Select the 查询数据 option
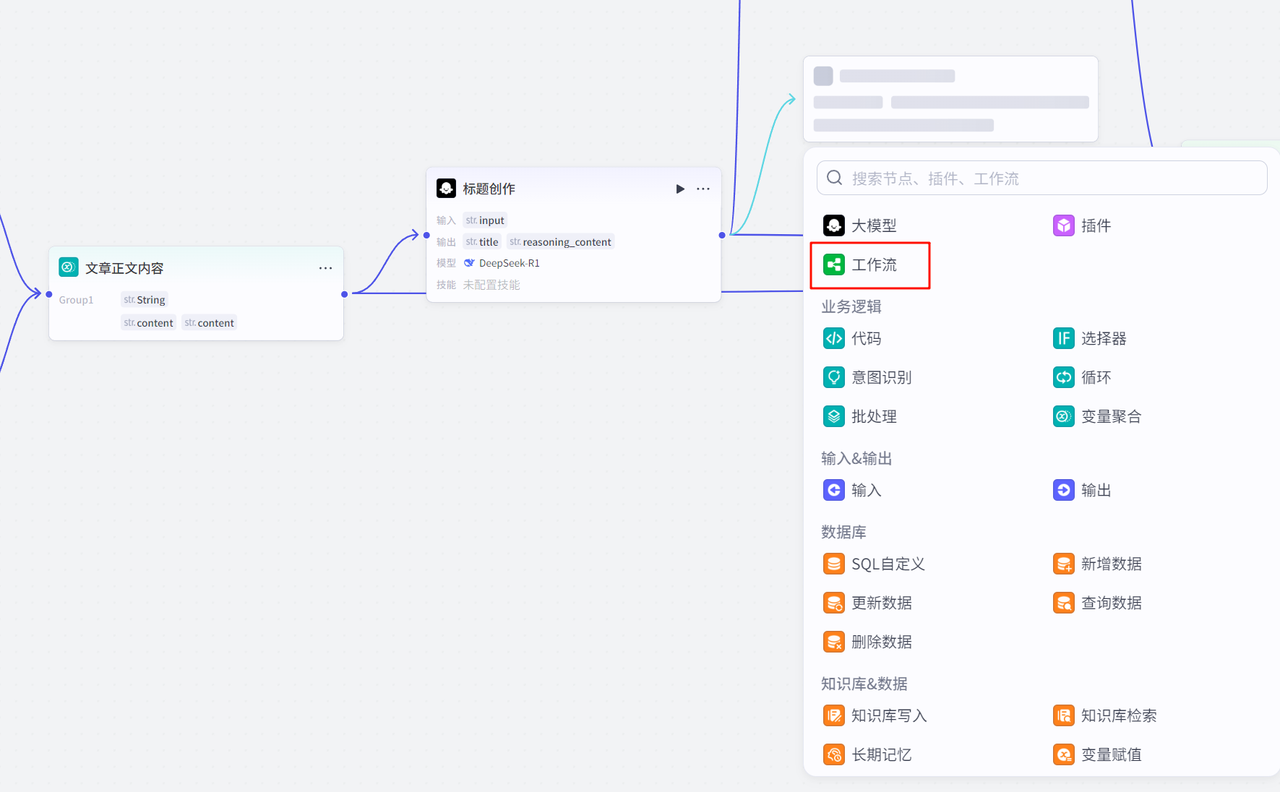This screenshot has height=792, width=1280. pyautogui.click(x=1110, y=603)
